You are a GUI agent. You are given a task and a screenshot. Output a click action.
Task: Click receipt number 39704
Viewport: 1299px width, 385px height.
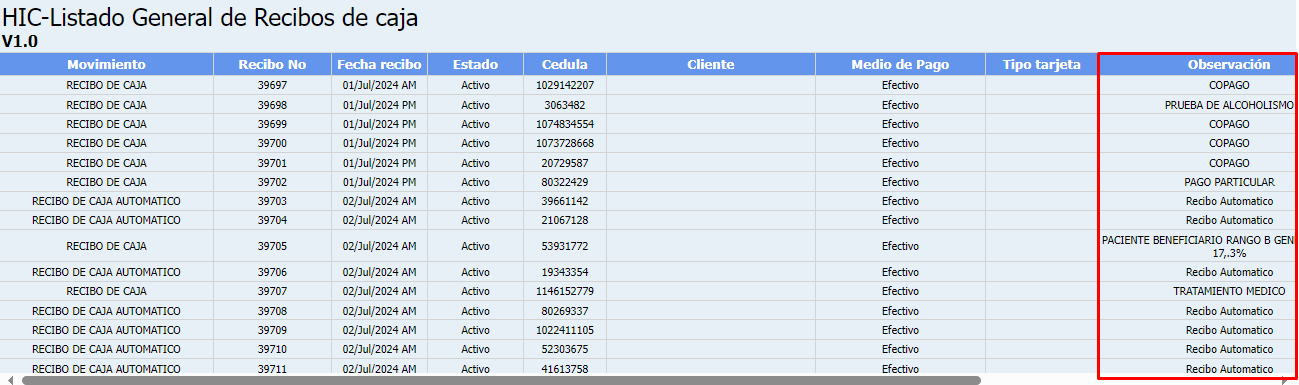point(272,220)
